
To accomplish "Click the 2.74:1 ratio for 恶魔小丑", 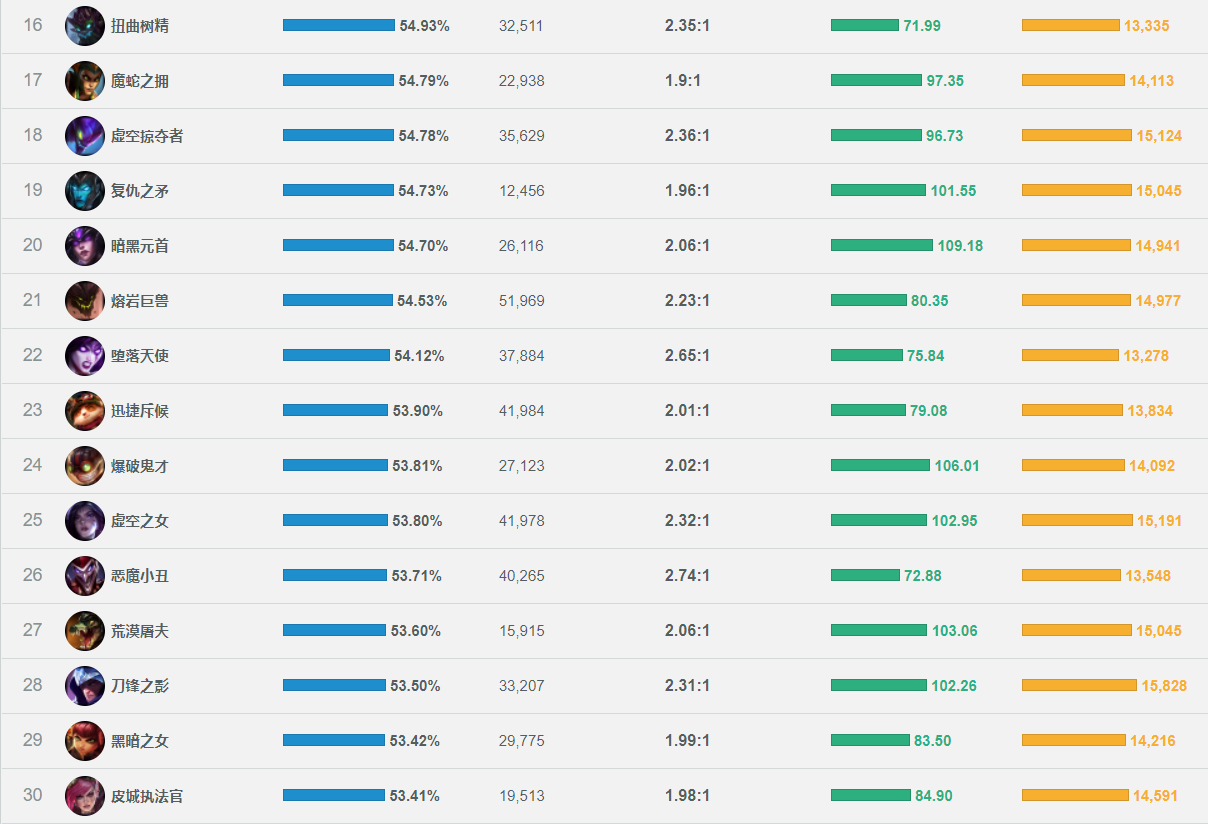I will 687,576.
